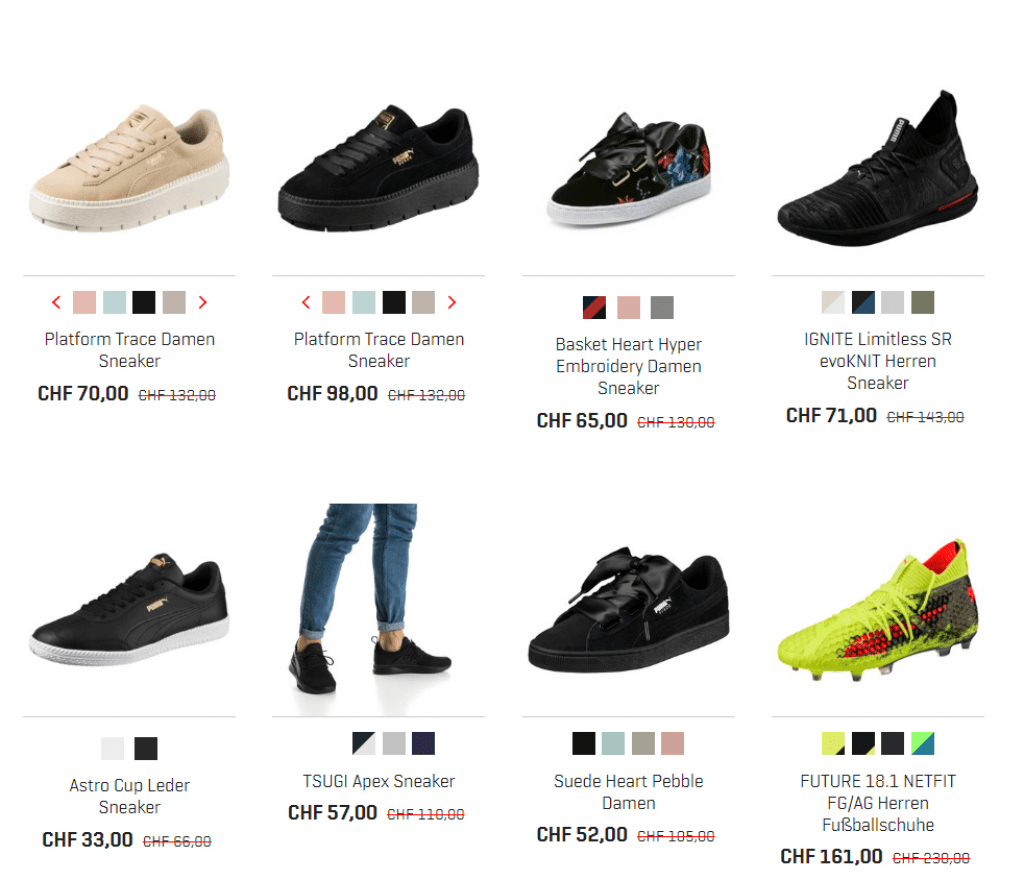Open the IGNITE Limitless SR evoKNIT Herren Sneaker link
The height and width of the screenshot is (880, 1024).
(878, 361)
